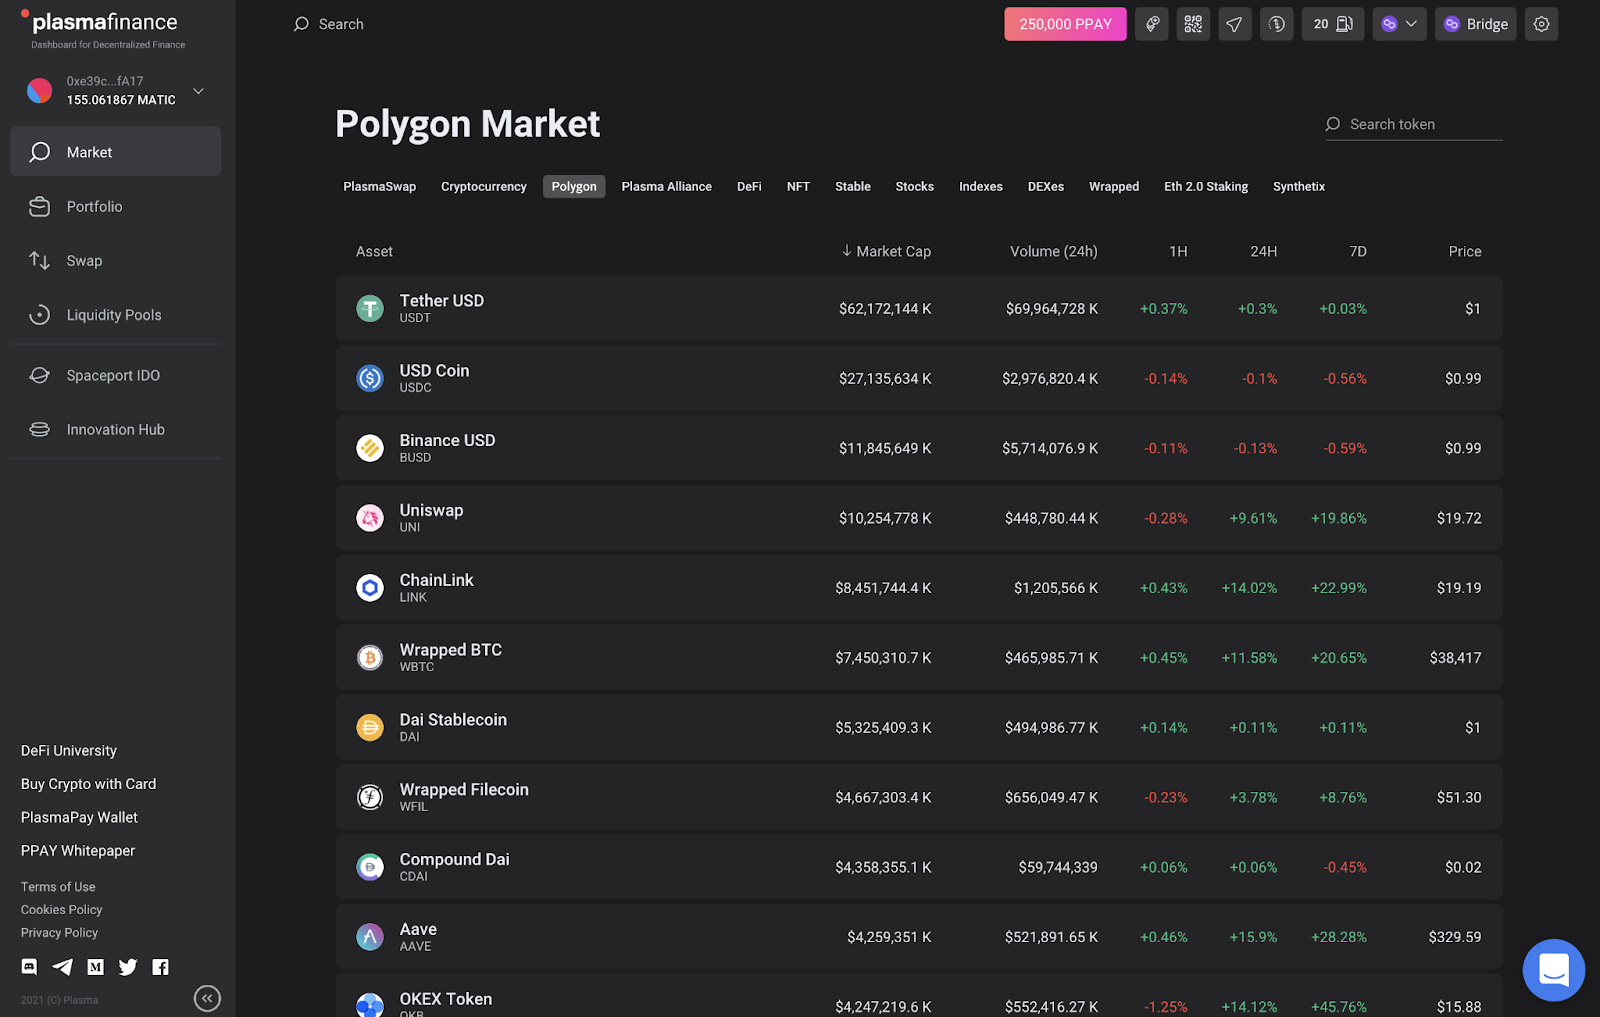
Task: Collapse the sidebar with the double-chevron
Action: click(x=207, y=998)
